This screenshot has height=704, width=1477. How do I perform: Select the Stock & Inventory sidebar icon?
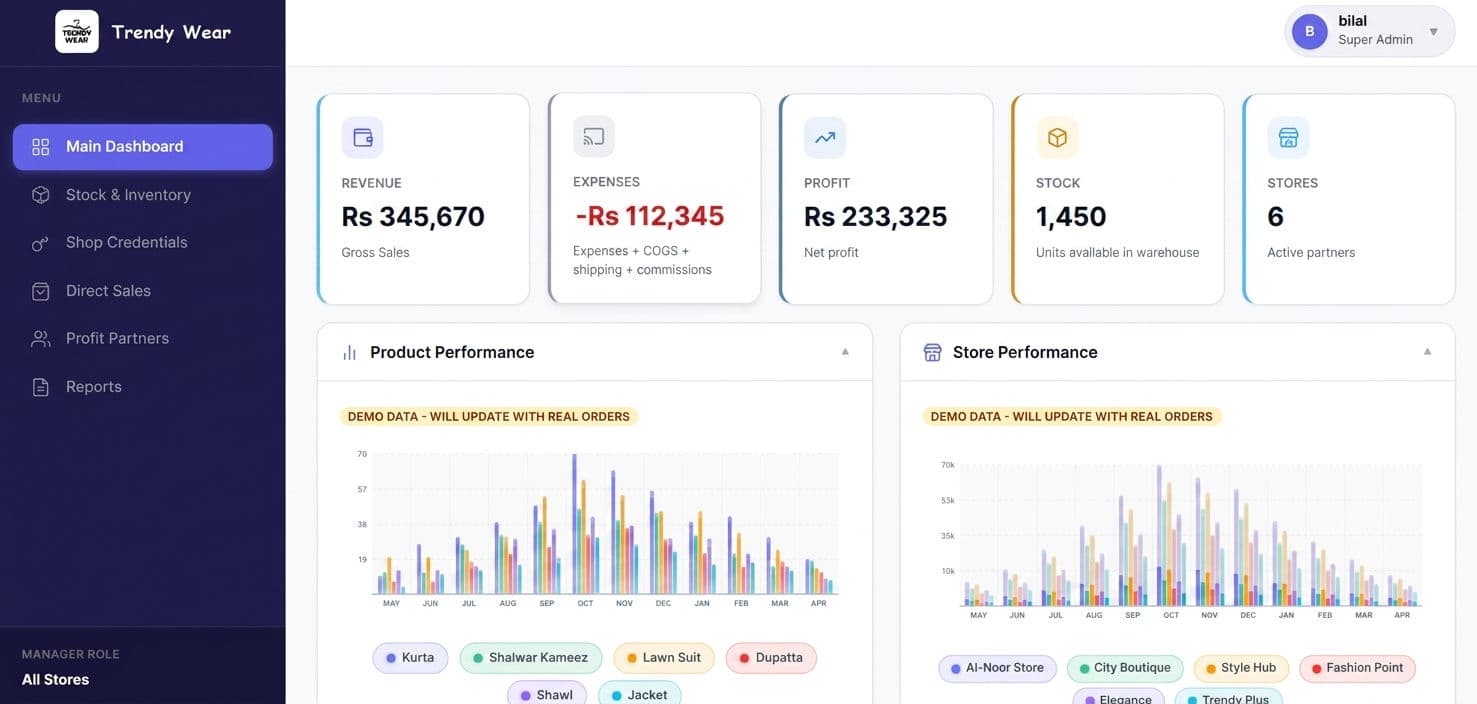[35, 192]
